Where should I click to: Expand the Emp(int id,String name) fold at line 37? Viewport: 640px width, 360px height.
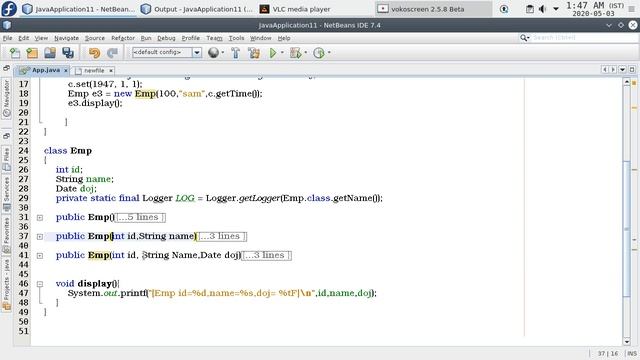point(40,236)
